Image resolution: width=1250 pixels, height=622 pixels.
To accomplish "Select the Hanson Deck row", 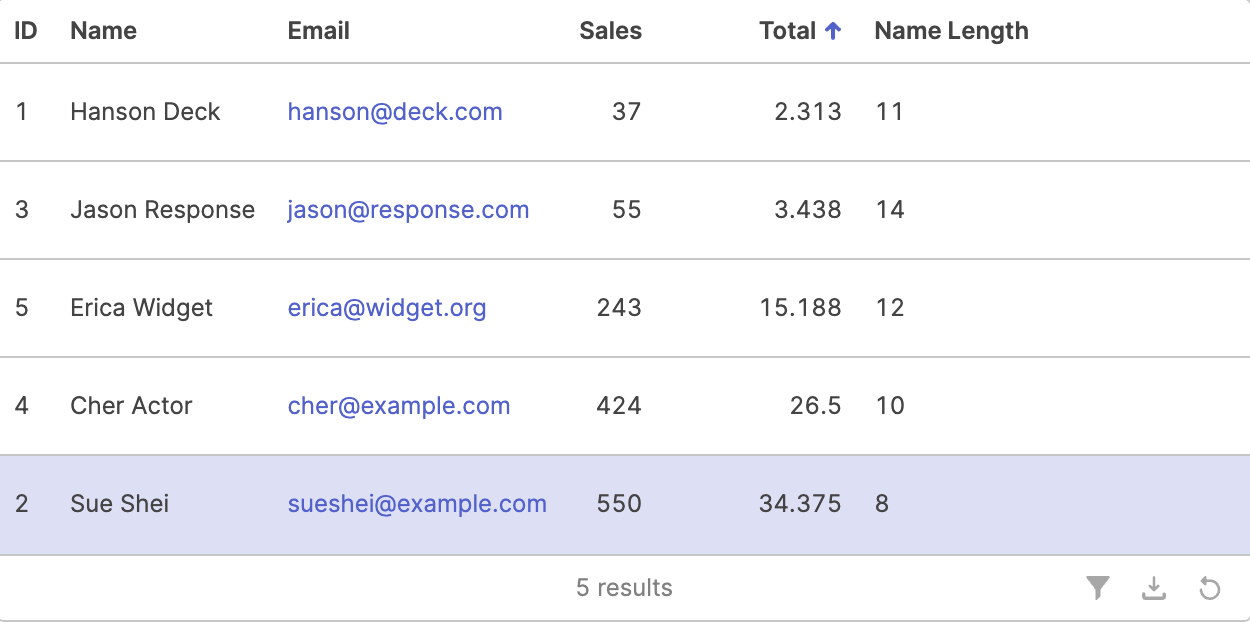I will 625,112.
